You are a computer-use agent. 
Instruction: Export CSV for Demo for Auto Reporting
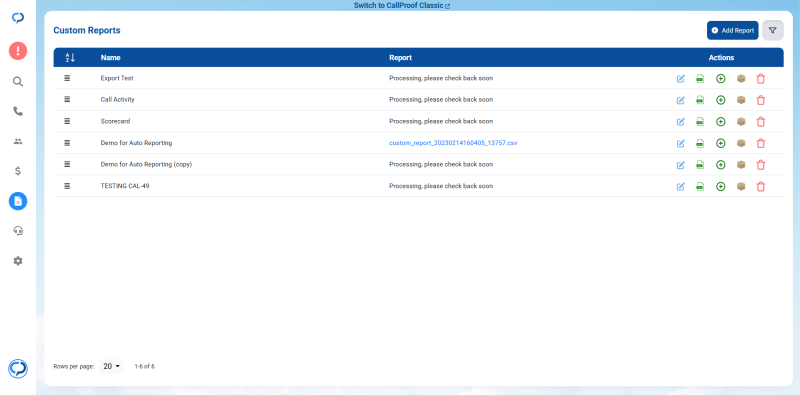700,143
